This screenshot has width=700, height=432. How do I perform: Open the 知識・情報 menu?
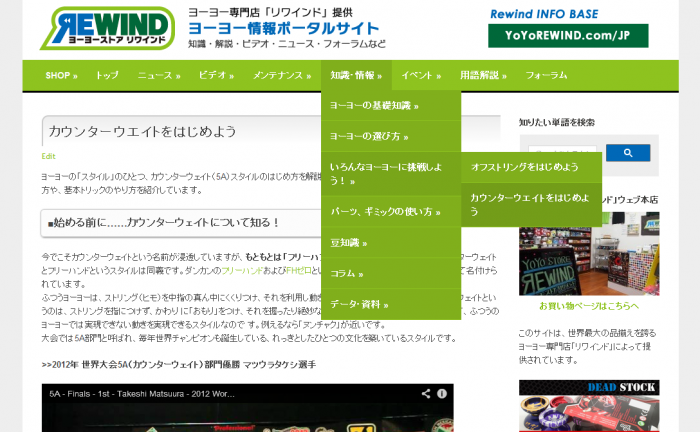(356, 75)
